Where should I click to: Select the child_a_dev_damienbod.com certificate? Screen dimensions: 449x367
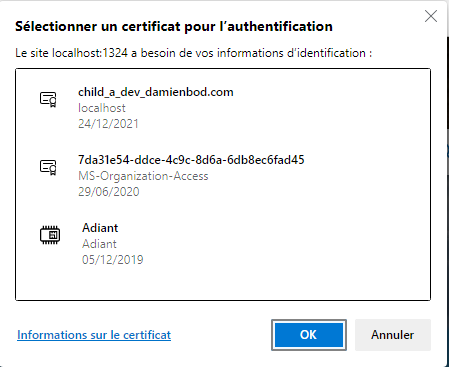(156, 92)
